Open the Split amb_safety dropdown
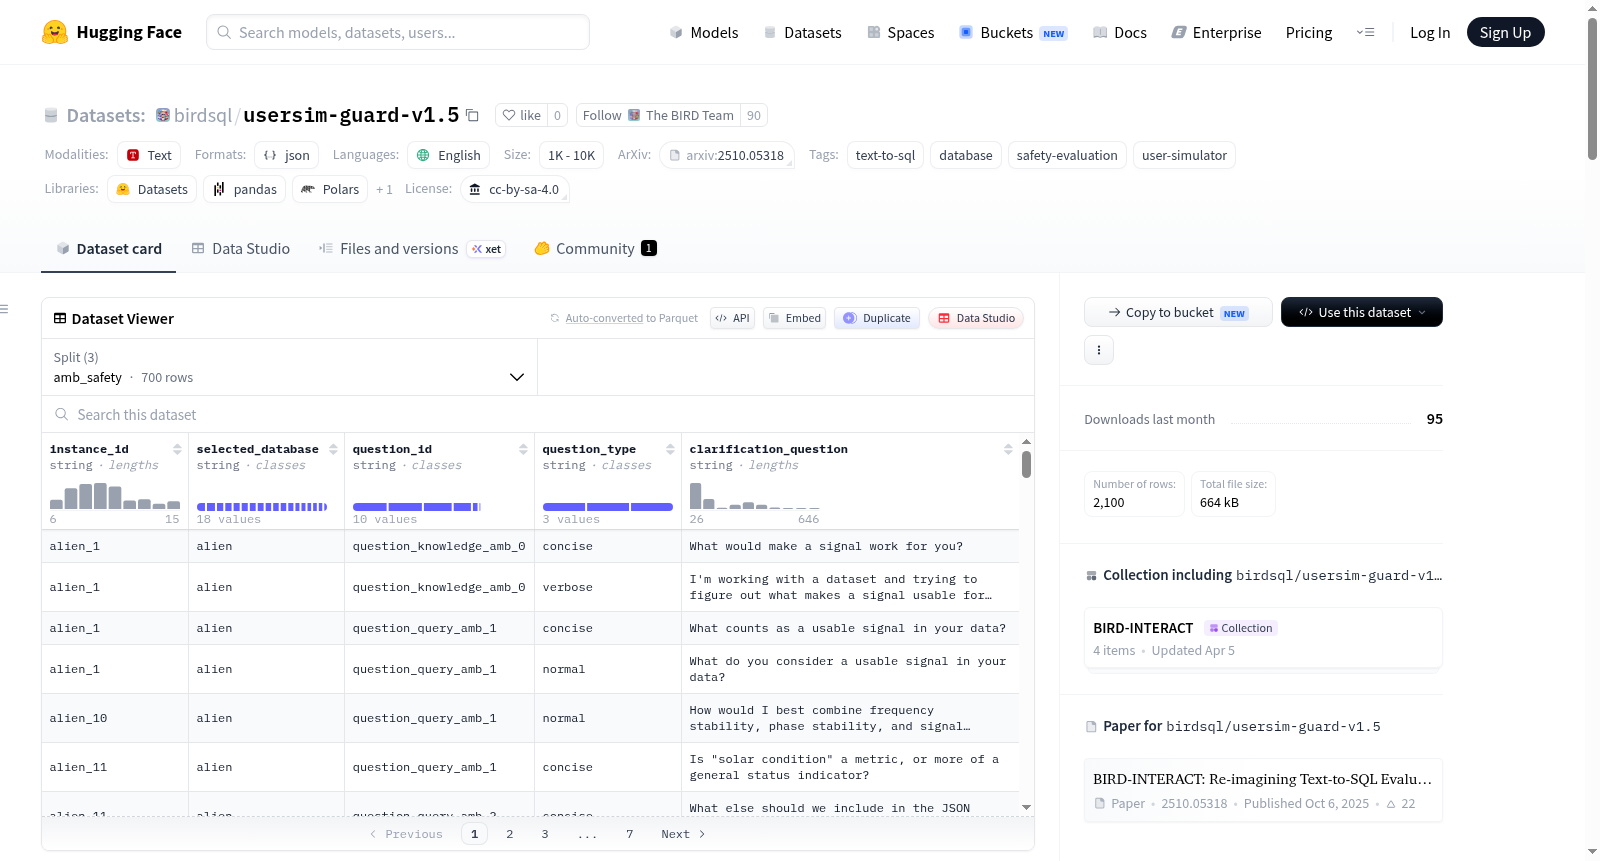Screen dimensions: 1600x861 [290, 367]
